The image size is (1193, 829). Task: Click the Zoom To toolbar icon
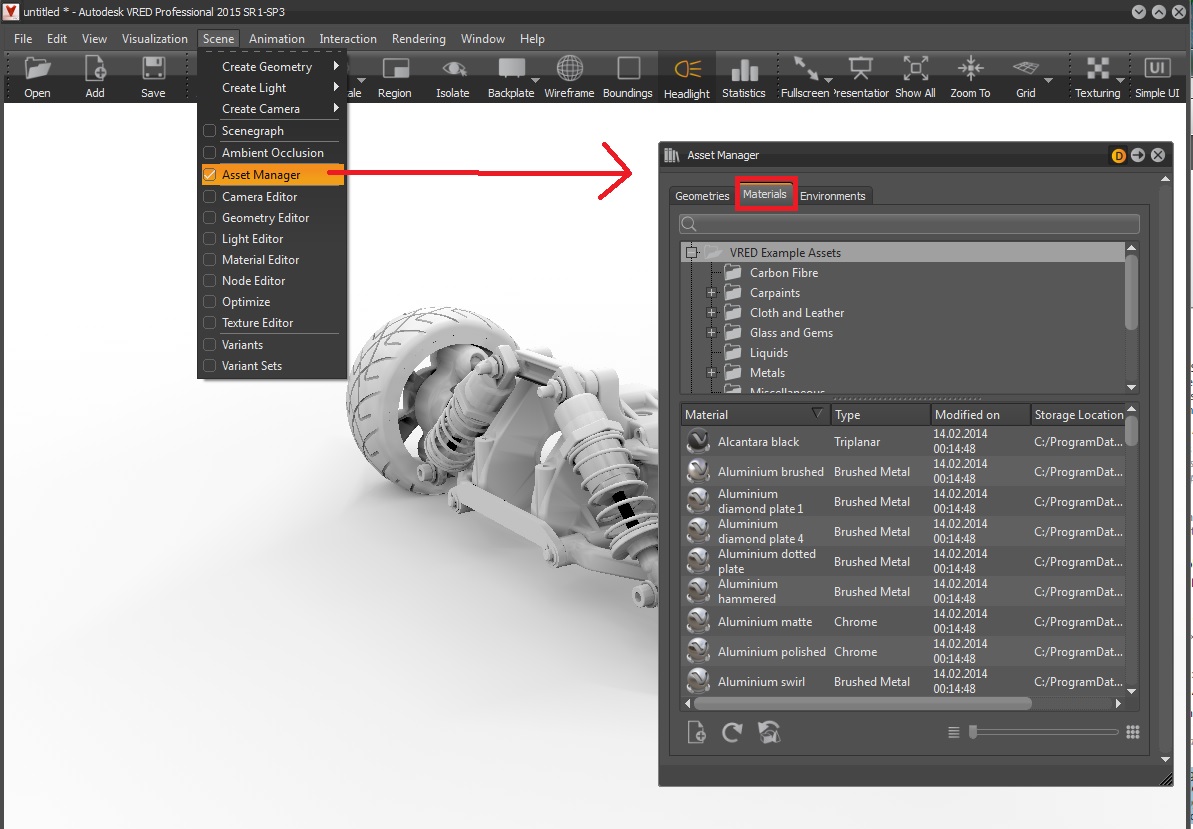click(x=970, y=76)
